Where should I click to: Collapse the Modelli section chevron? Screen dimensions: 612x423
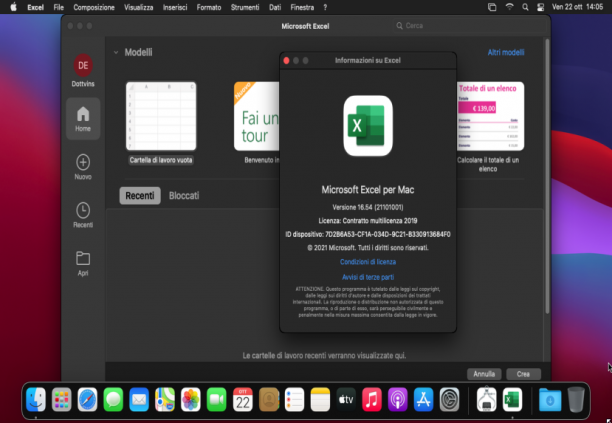(x=116, y=52)
